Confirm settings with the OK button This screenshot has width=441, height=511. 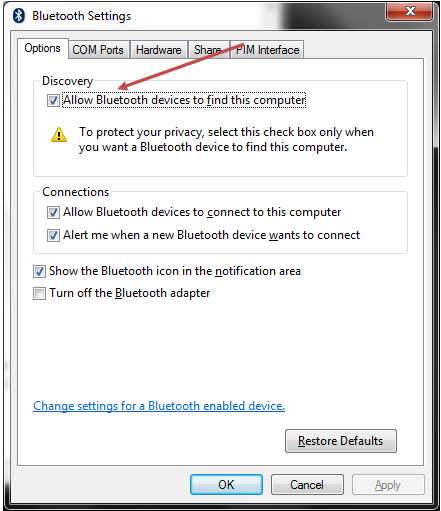click(226, 484)
